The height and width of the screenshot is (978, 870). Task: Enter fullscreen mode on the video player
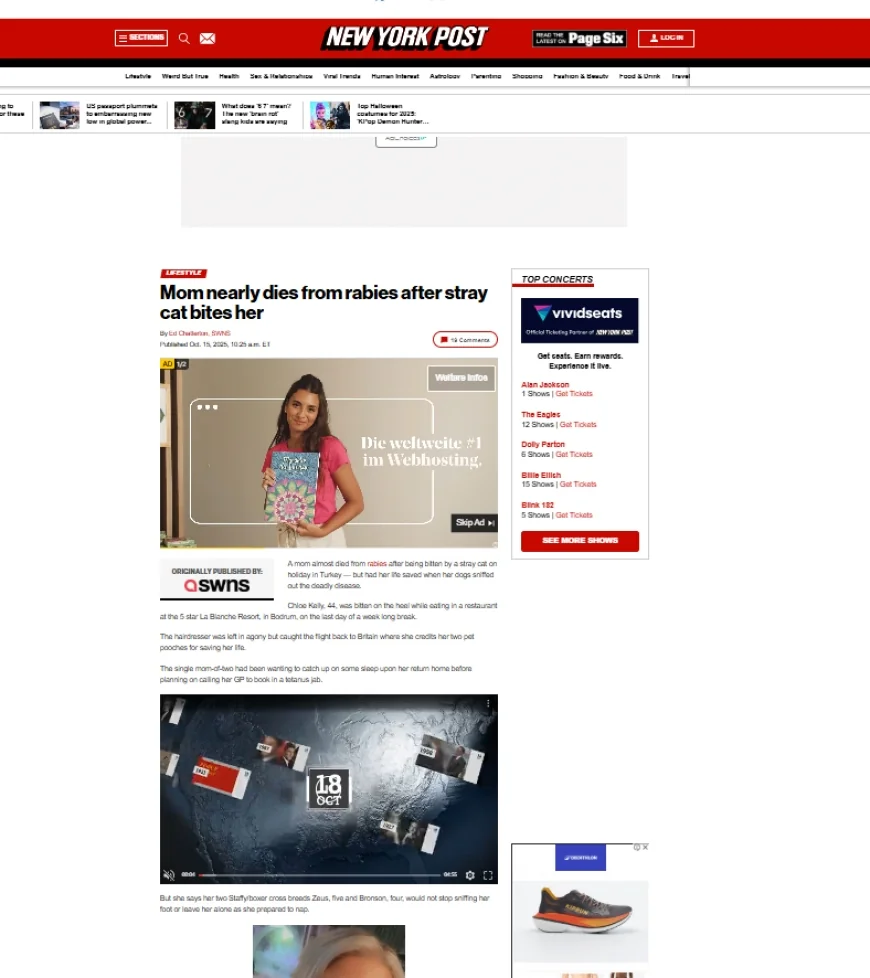point(488,875)
